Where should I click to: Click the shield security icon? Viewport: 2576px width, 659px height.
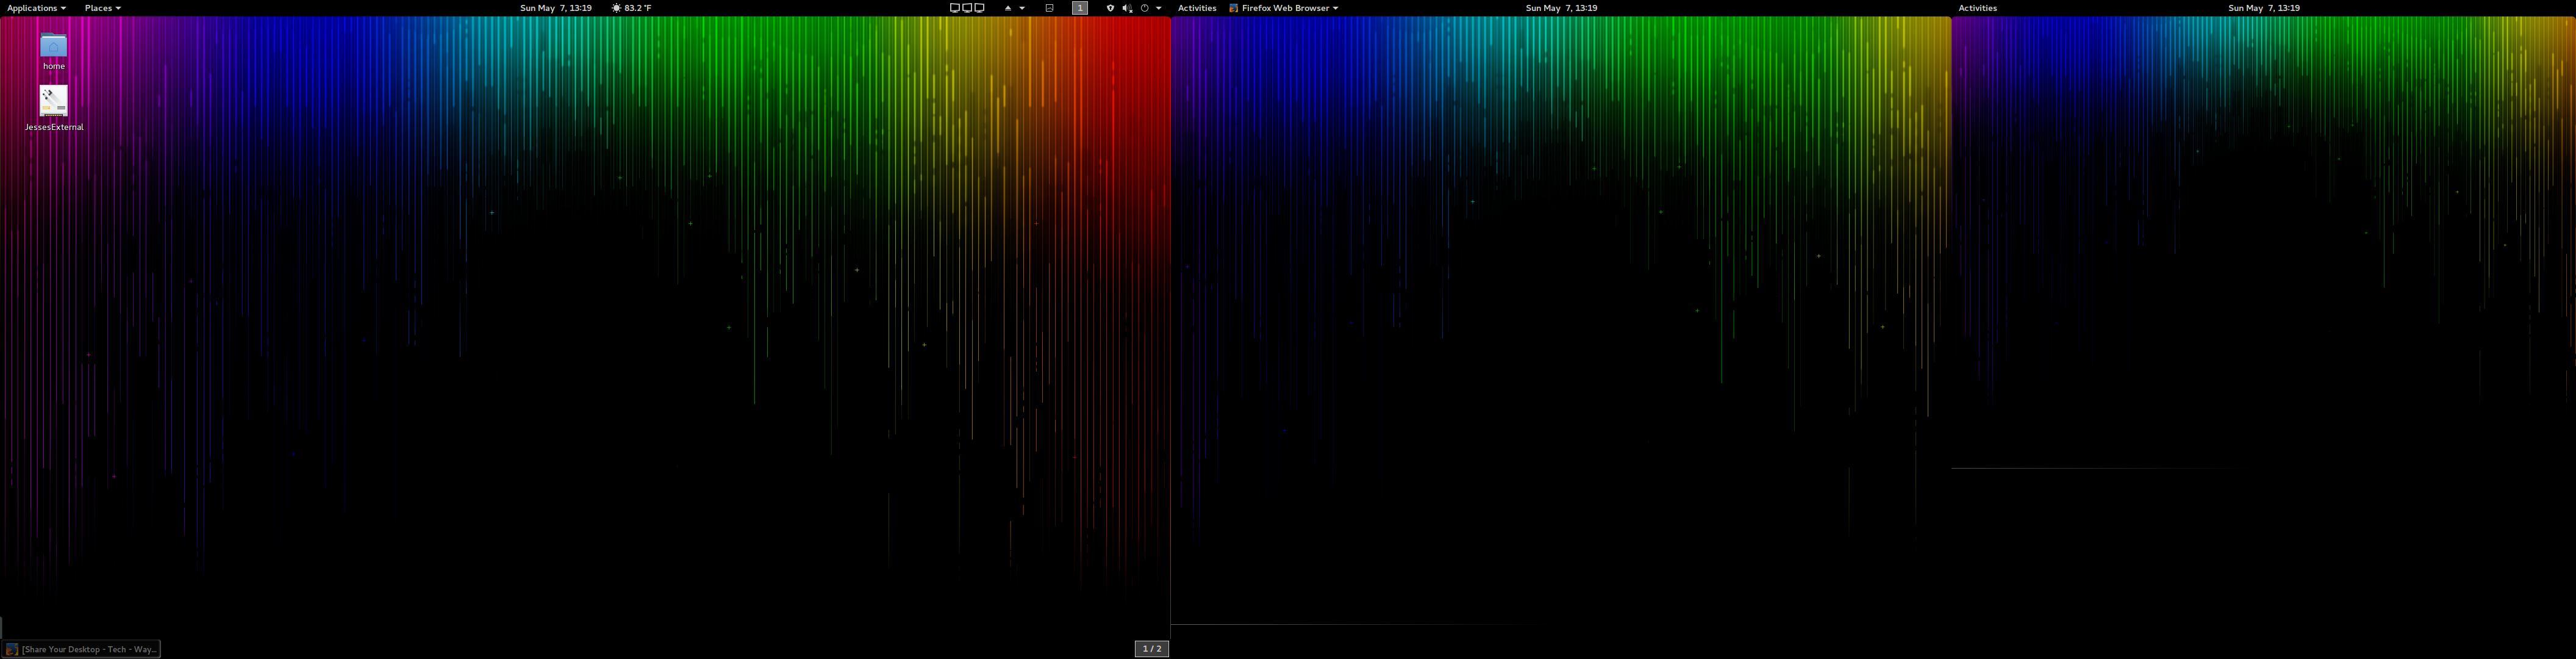[1110, 8]
